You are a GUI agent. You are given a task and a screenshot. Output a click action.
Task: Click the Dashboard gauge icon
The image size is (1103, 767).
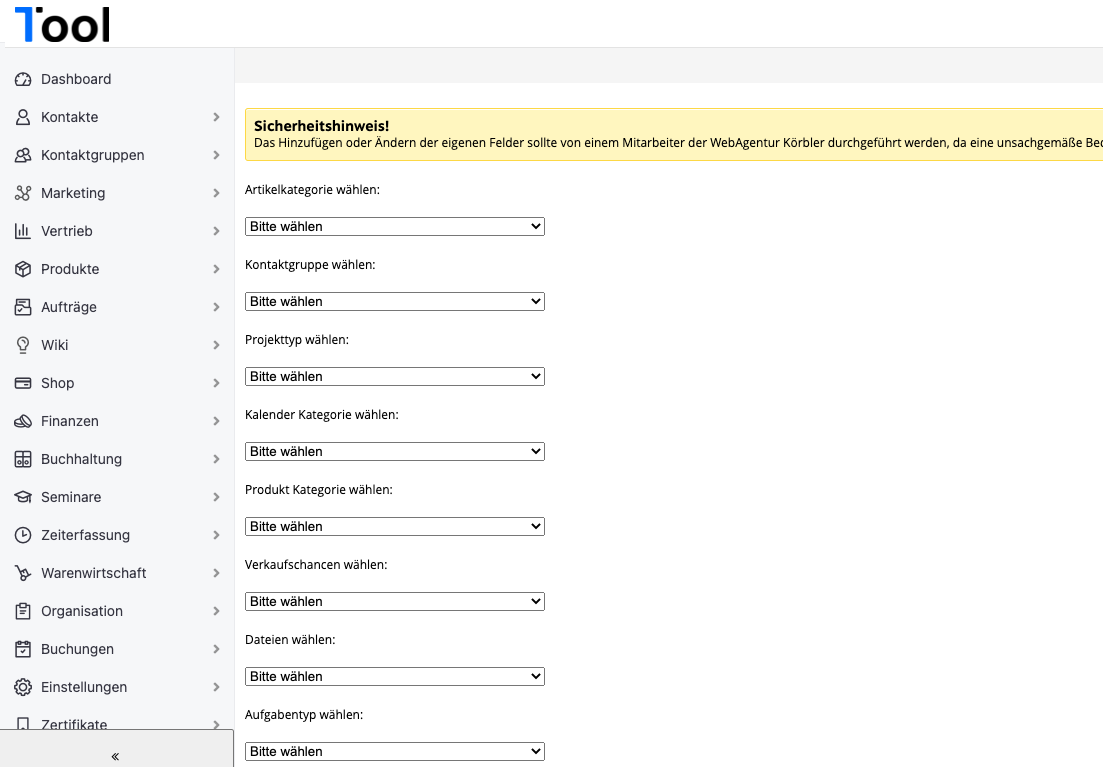pos(23,79)
